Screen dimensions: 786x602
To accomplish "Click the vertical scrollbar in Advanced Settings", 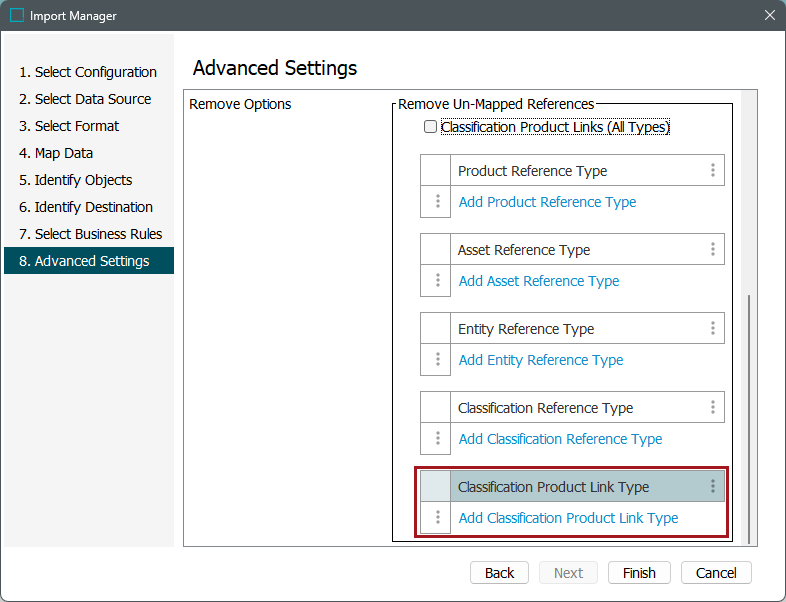I will (750, 420).
